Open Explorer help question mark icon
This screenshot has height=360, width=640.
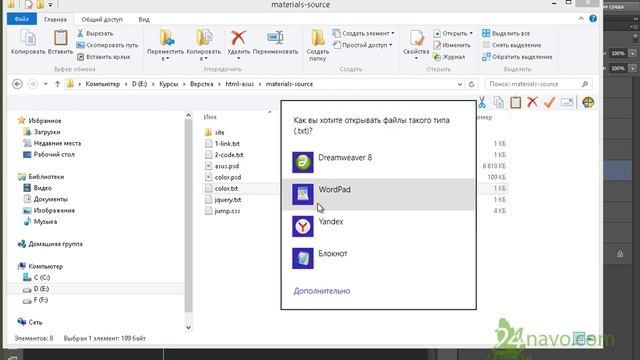pos(593,19)
